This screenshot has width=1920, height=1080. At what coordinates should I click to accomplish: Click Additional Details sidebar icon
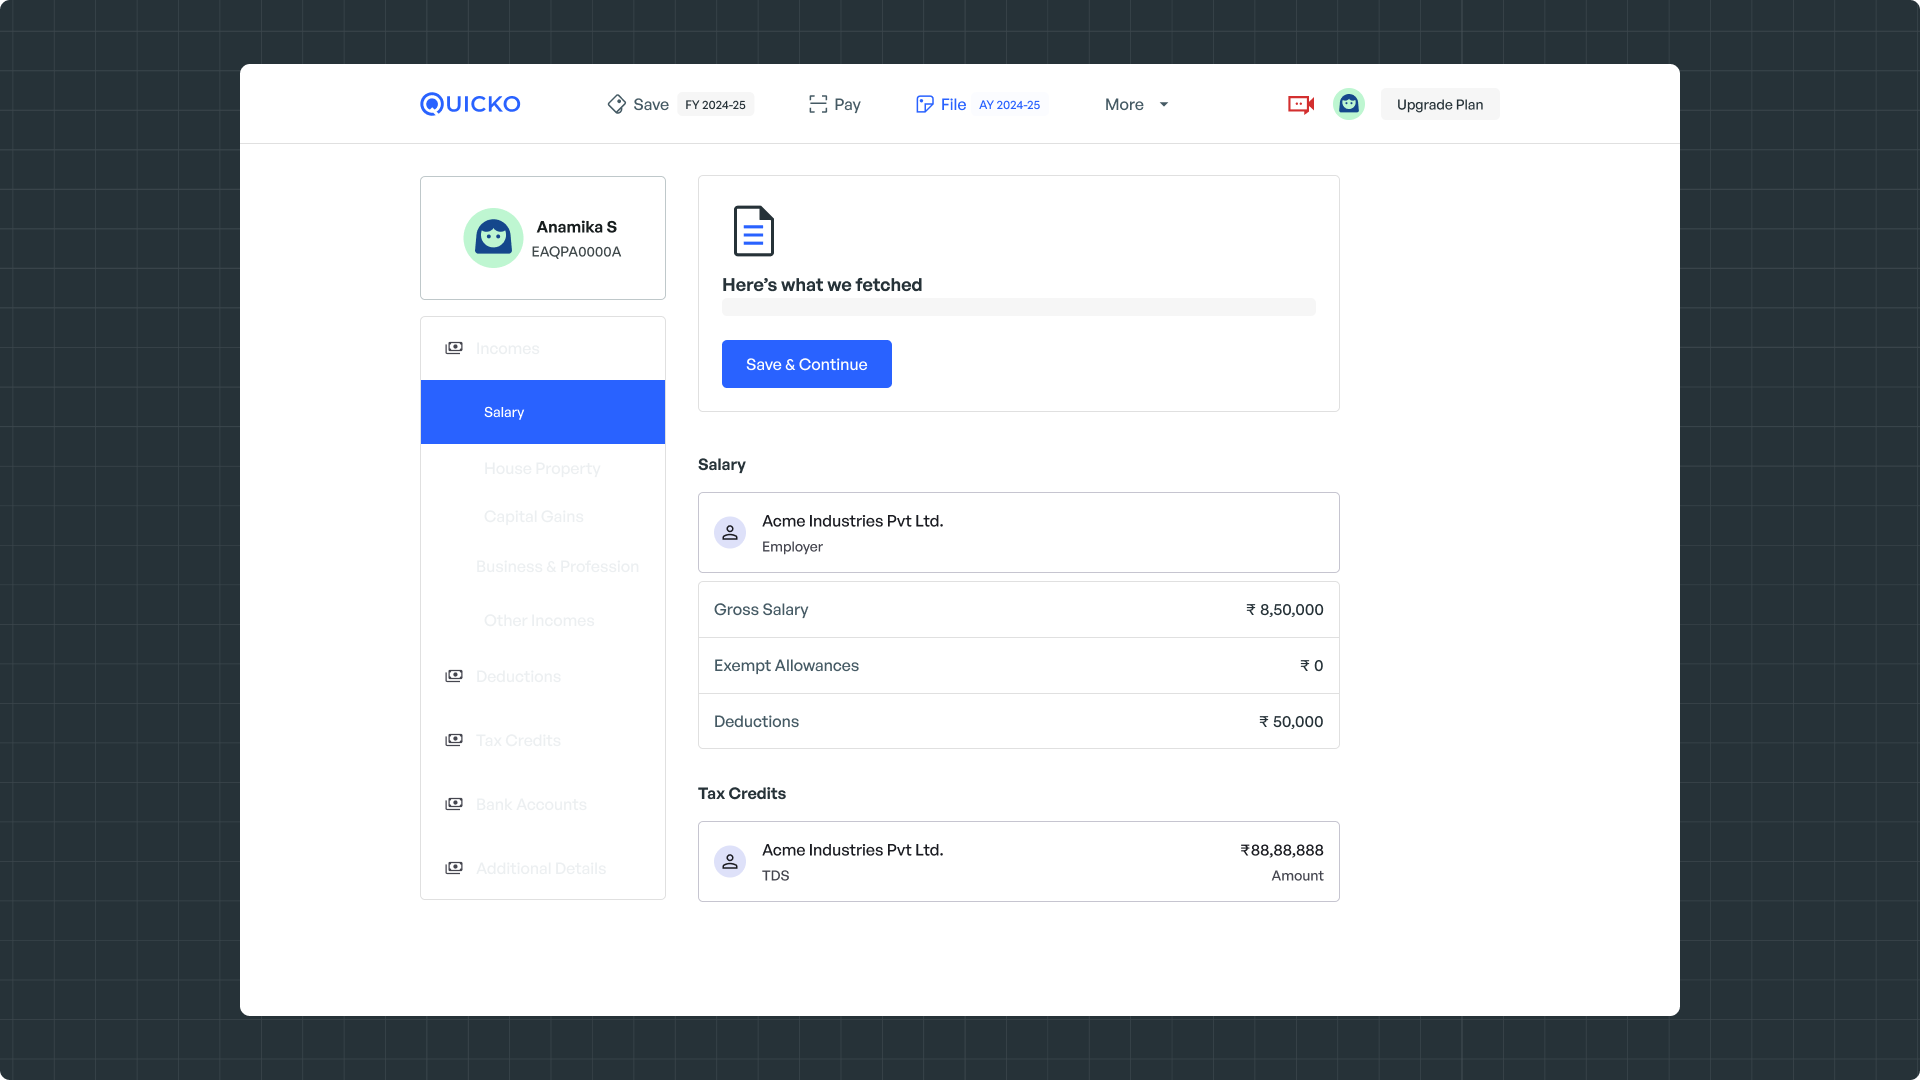454,868
